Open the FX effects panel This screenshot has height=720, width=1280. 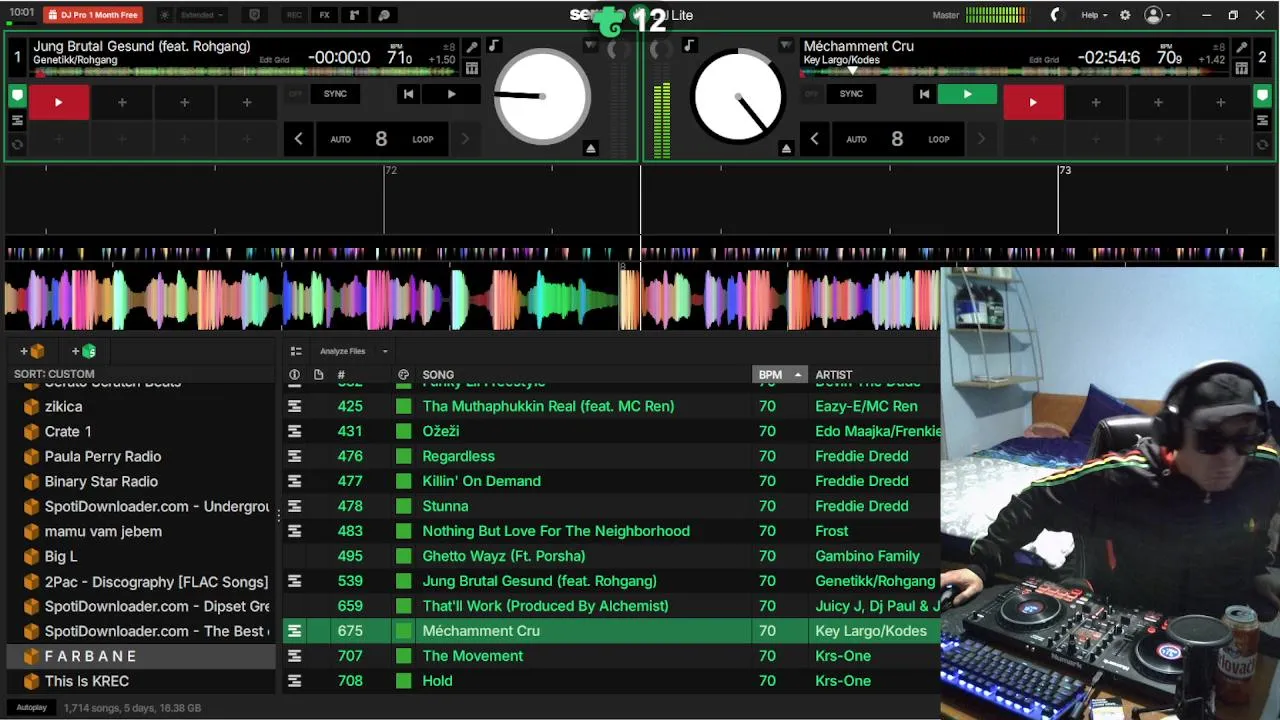(324, 15)
